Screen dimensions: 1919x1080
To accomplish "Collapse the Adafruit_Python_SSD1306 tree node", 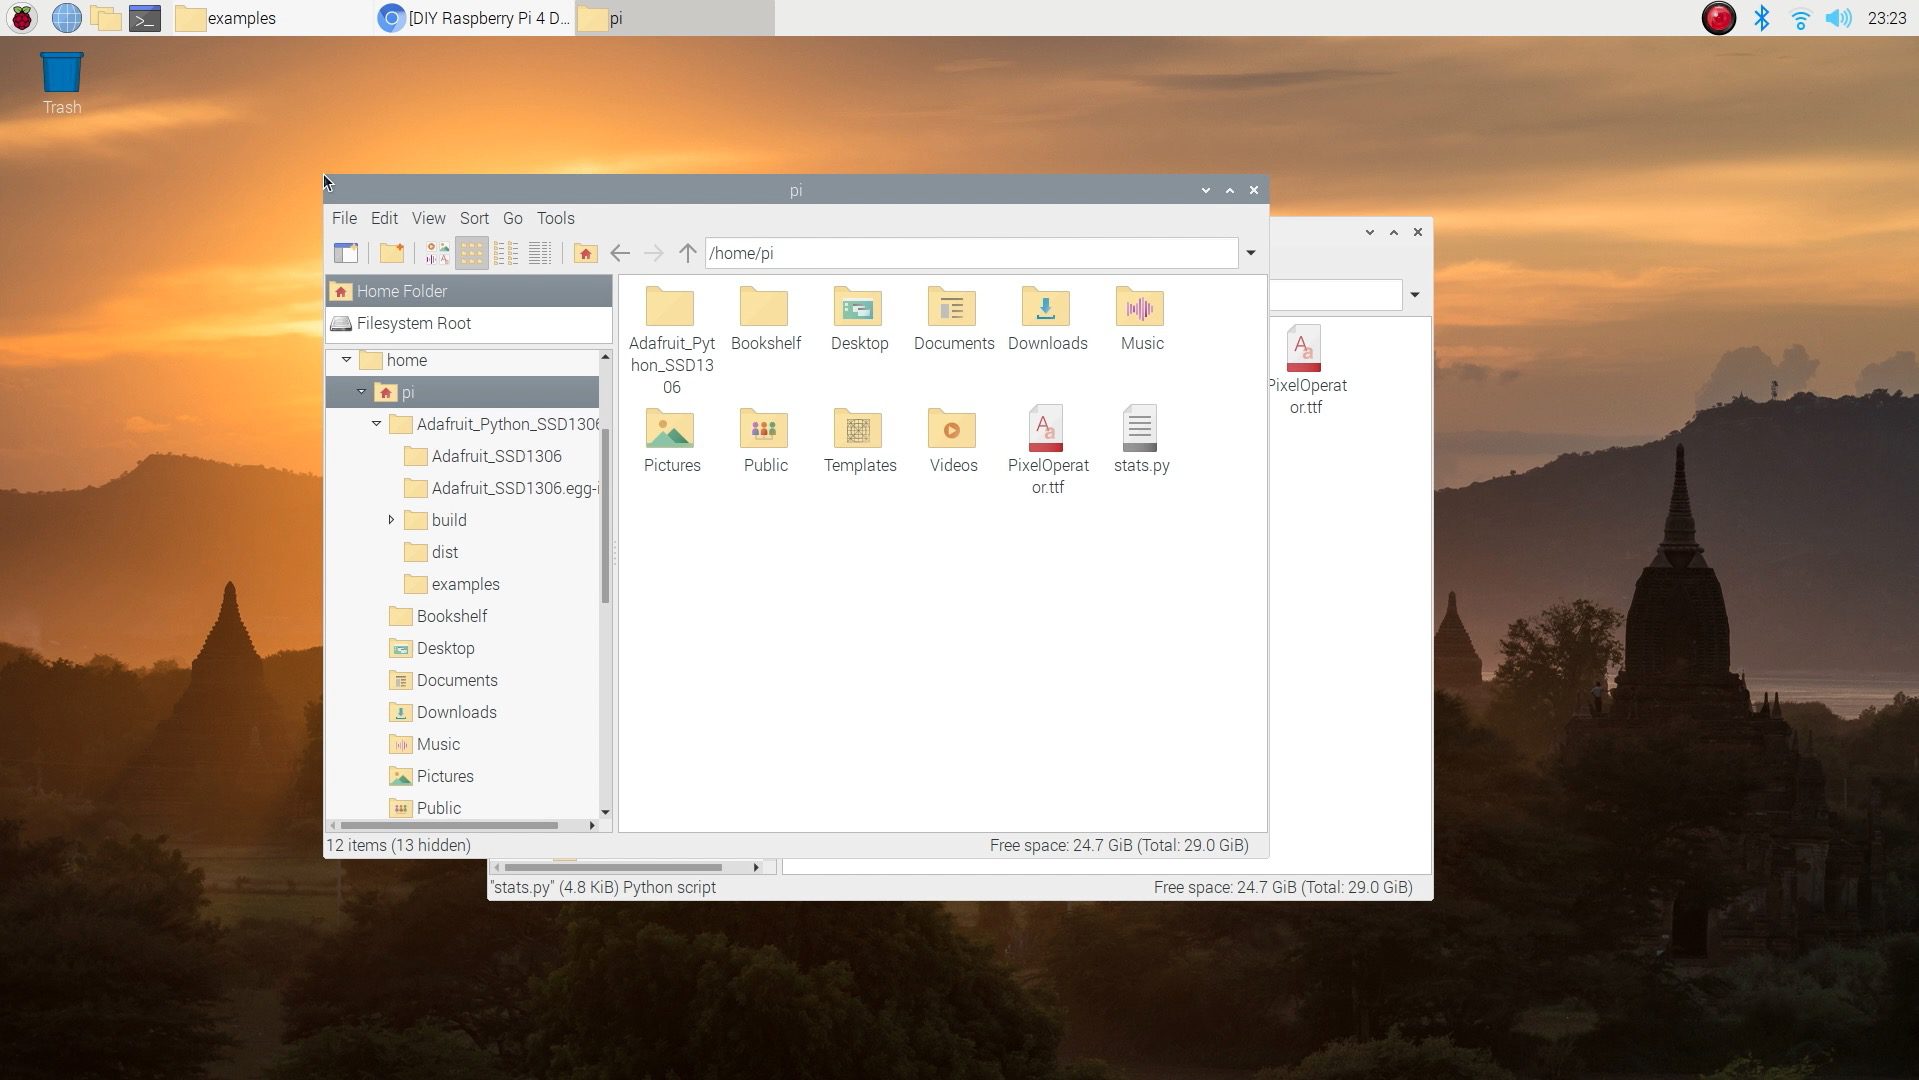I will (377, 424).
